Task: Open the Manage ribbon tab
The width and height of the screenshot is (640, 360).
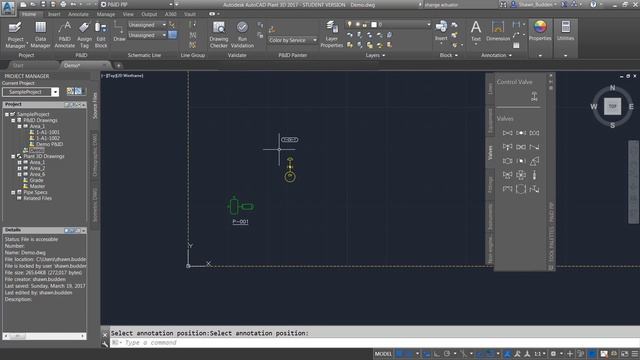Action: 106,14
